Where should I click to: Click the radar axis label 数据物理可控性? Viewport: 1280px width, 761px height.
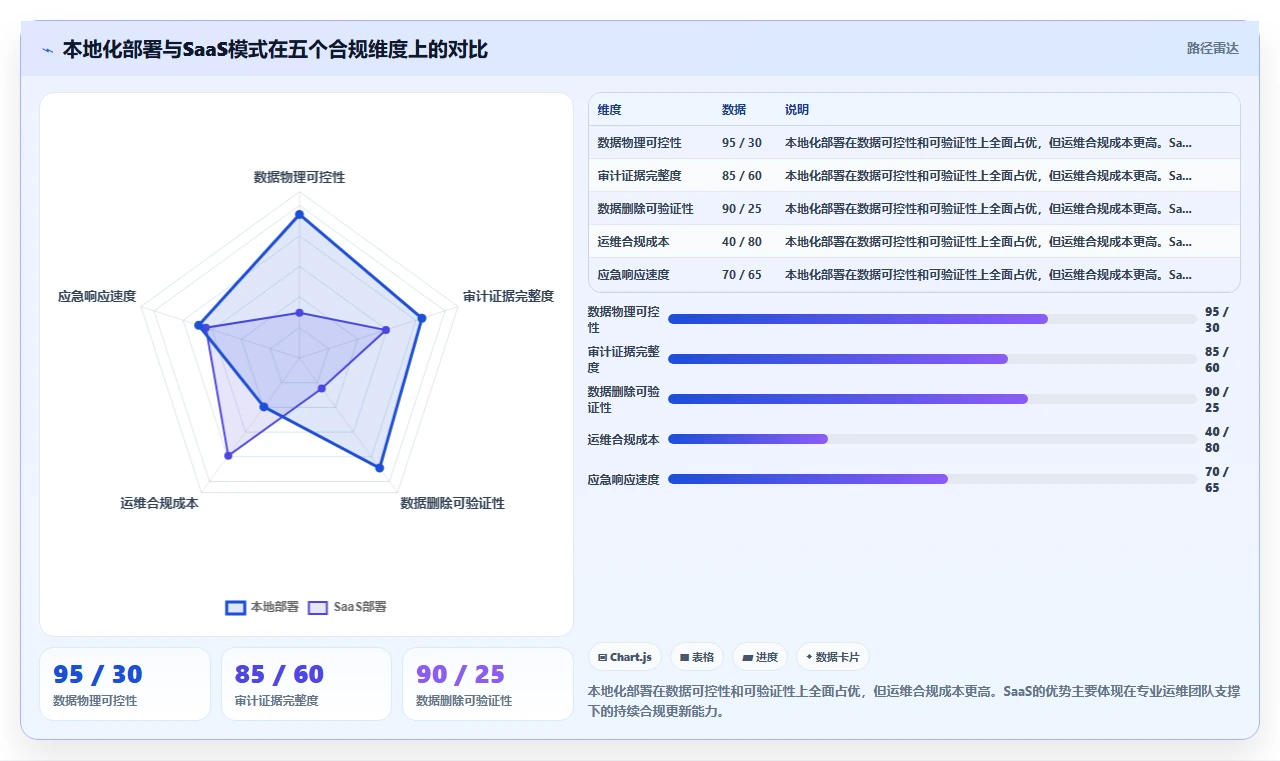point(299,177)
